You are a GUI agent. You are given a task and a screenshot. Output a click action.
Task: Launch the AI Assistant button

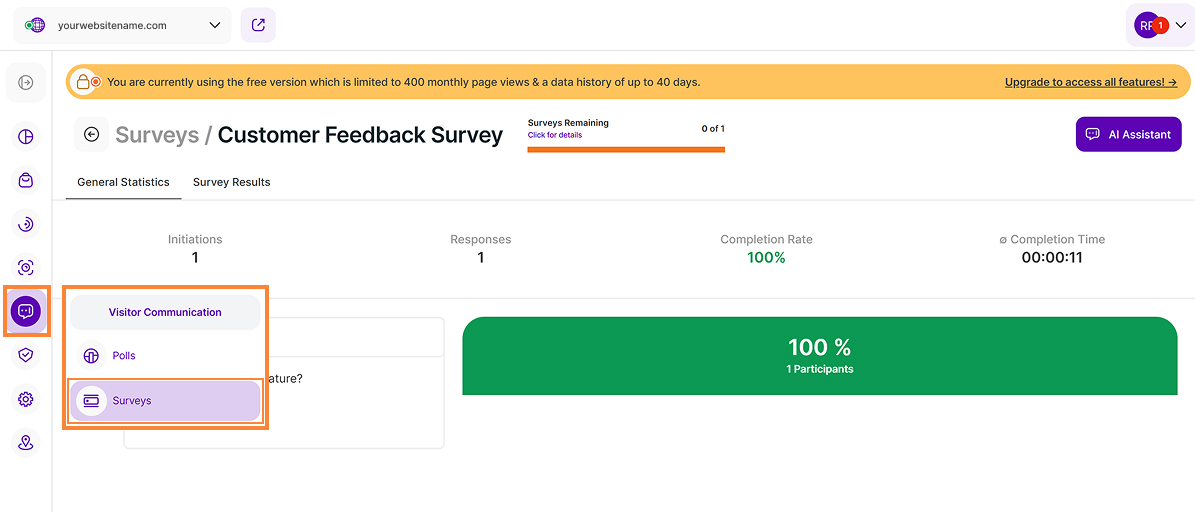1129,134
